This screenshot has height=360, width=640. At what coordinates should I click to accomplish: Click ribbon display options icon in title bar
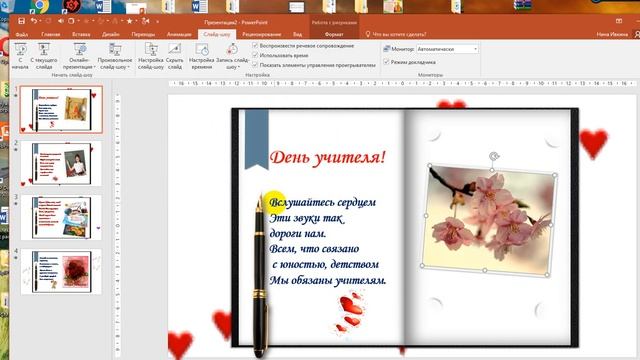pos(619,21)
